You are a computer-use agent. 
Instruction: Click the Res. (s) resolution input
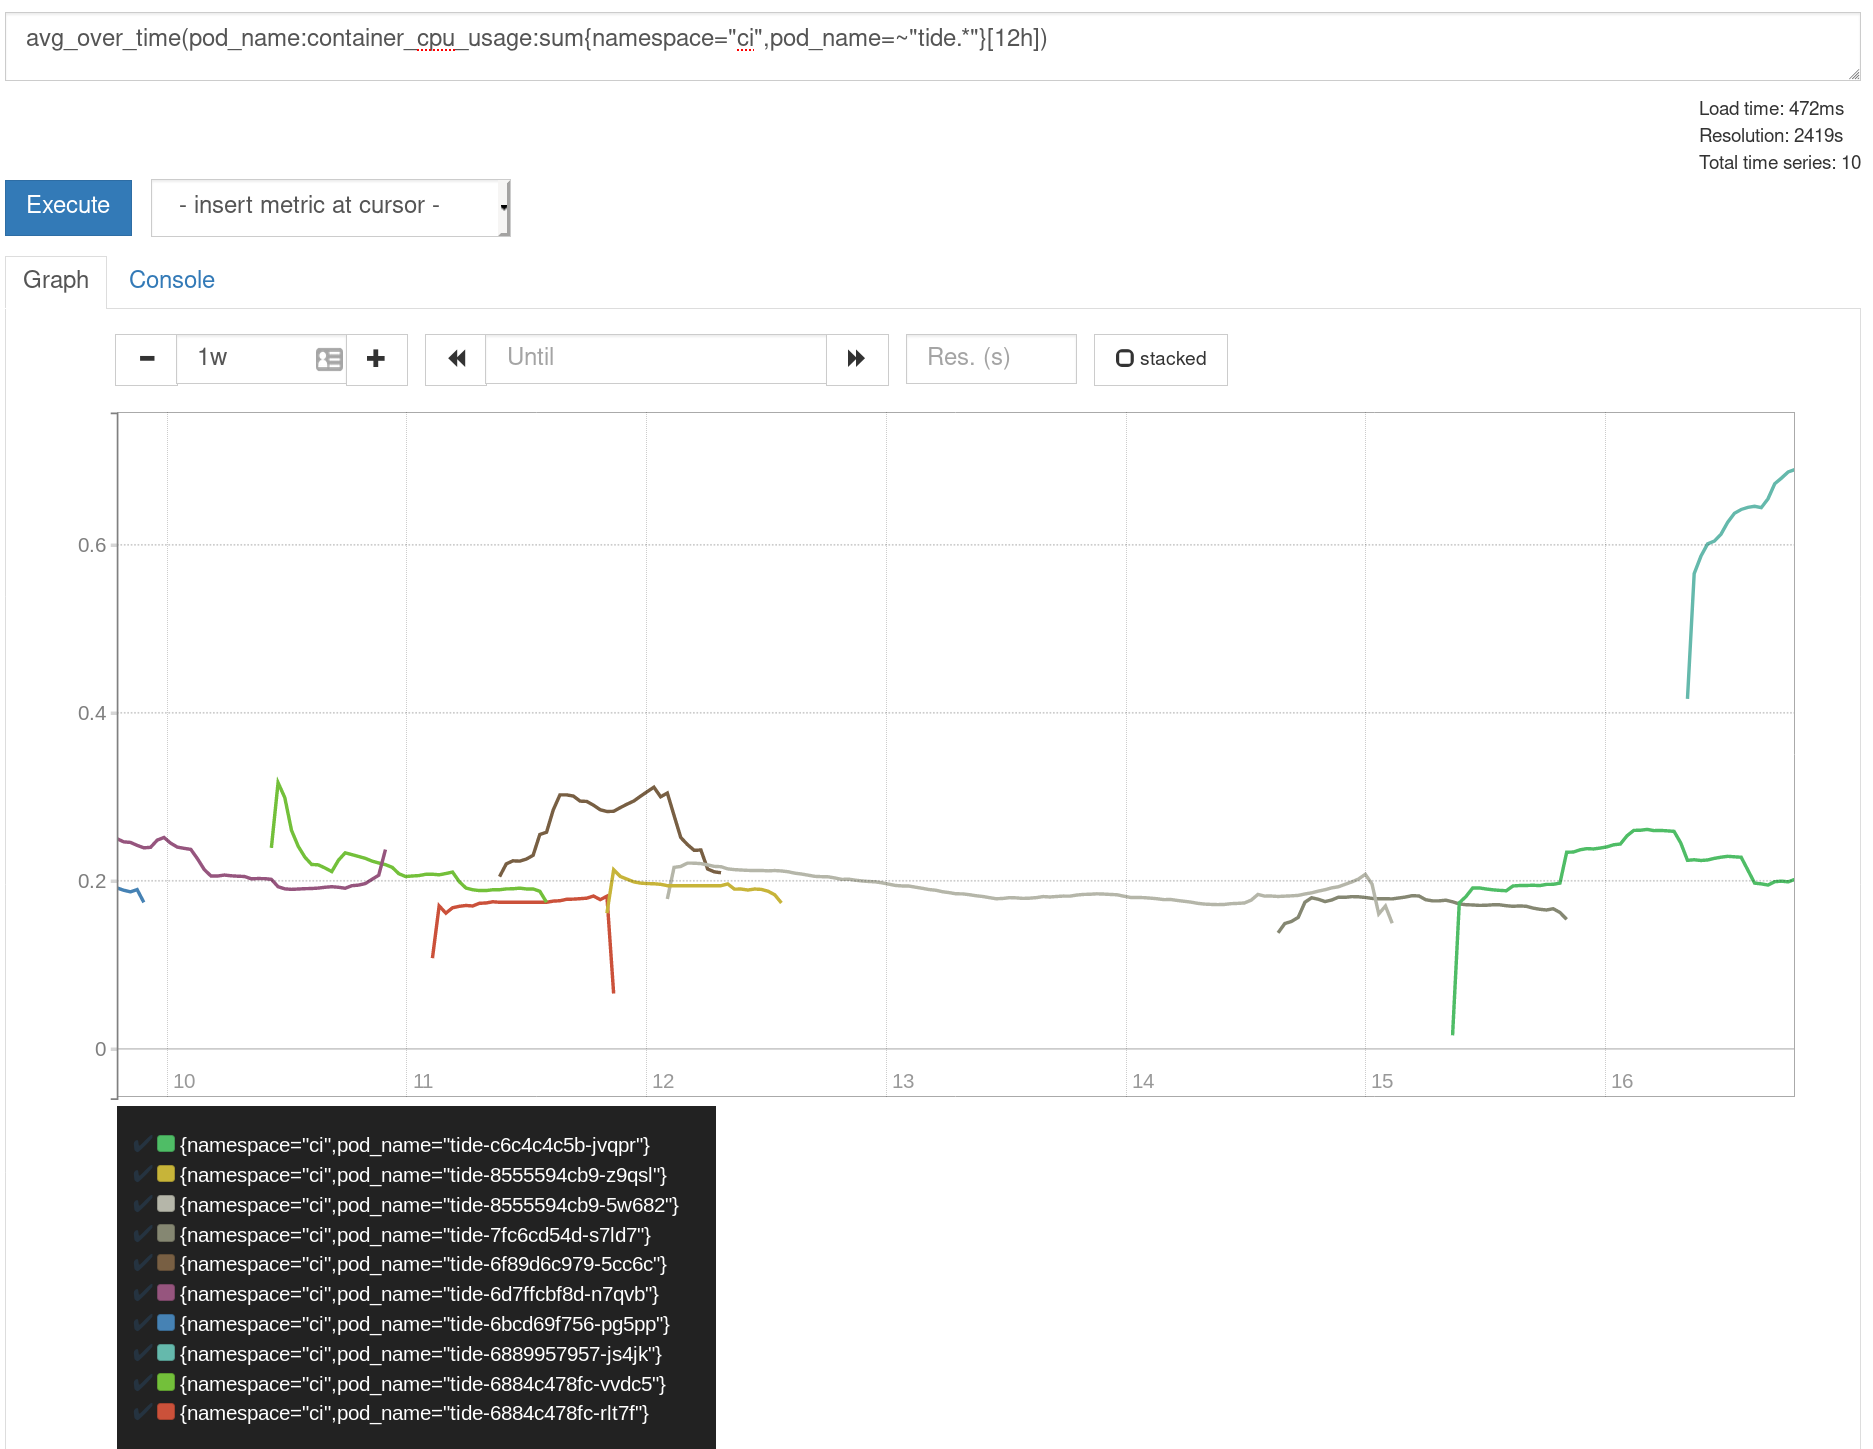(x=991, y=359)
